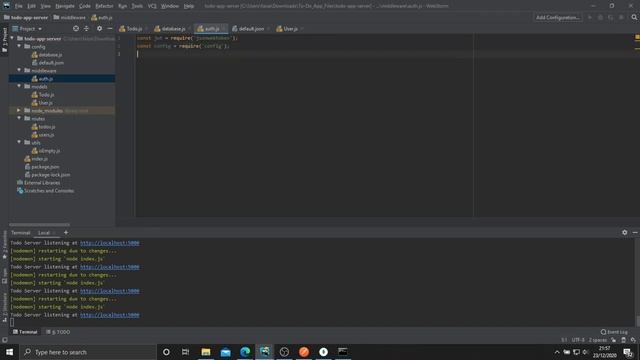Click the disabled Run arrow icon
Image resolution: width=640 pixels, height=360 pixels.
590,18
